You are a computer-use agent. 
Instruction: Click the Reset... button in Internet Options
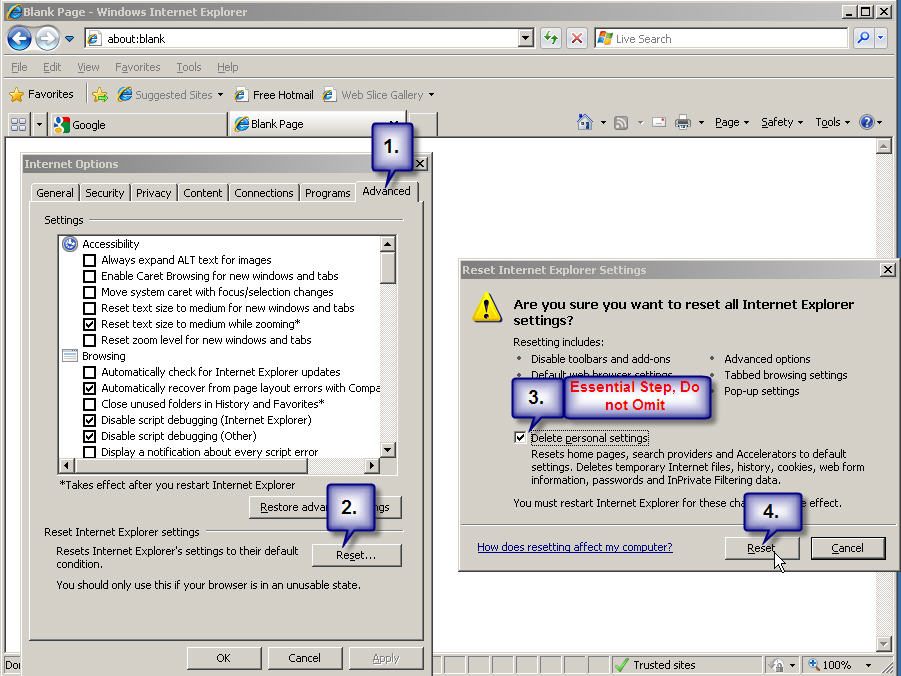coord(356,555)
